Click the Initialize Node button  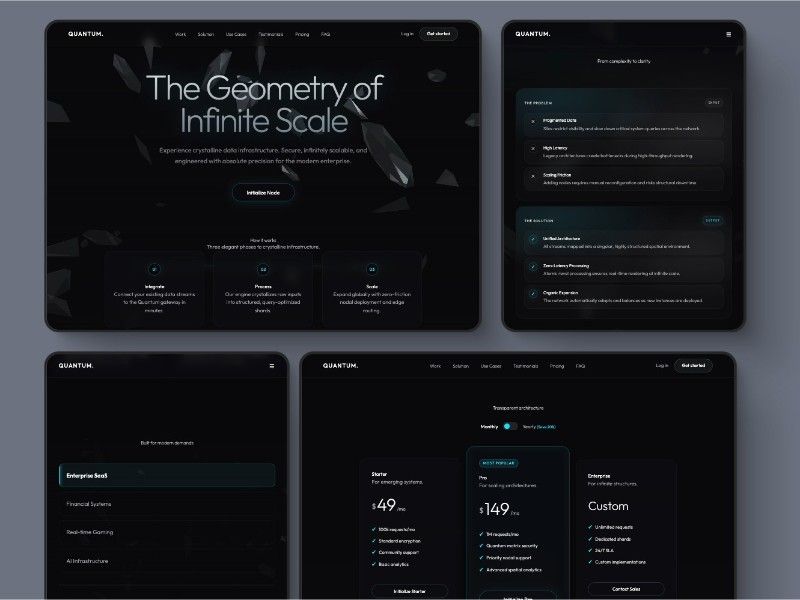pos(263,192)
